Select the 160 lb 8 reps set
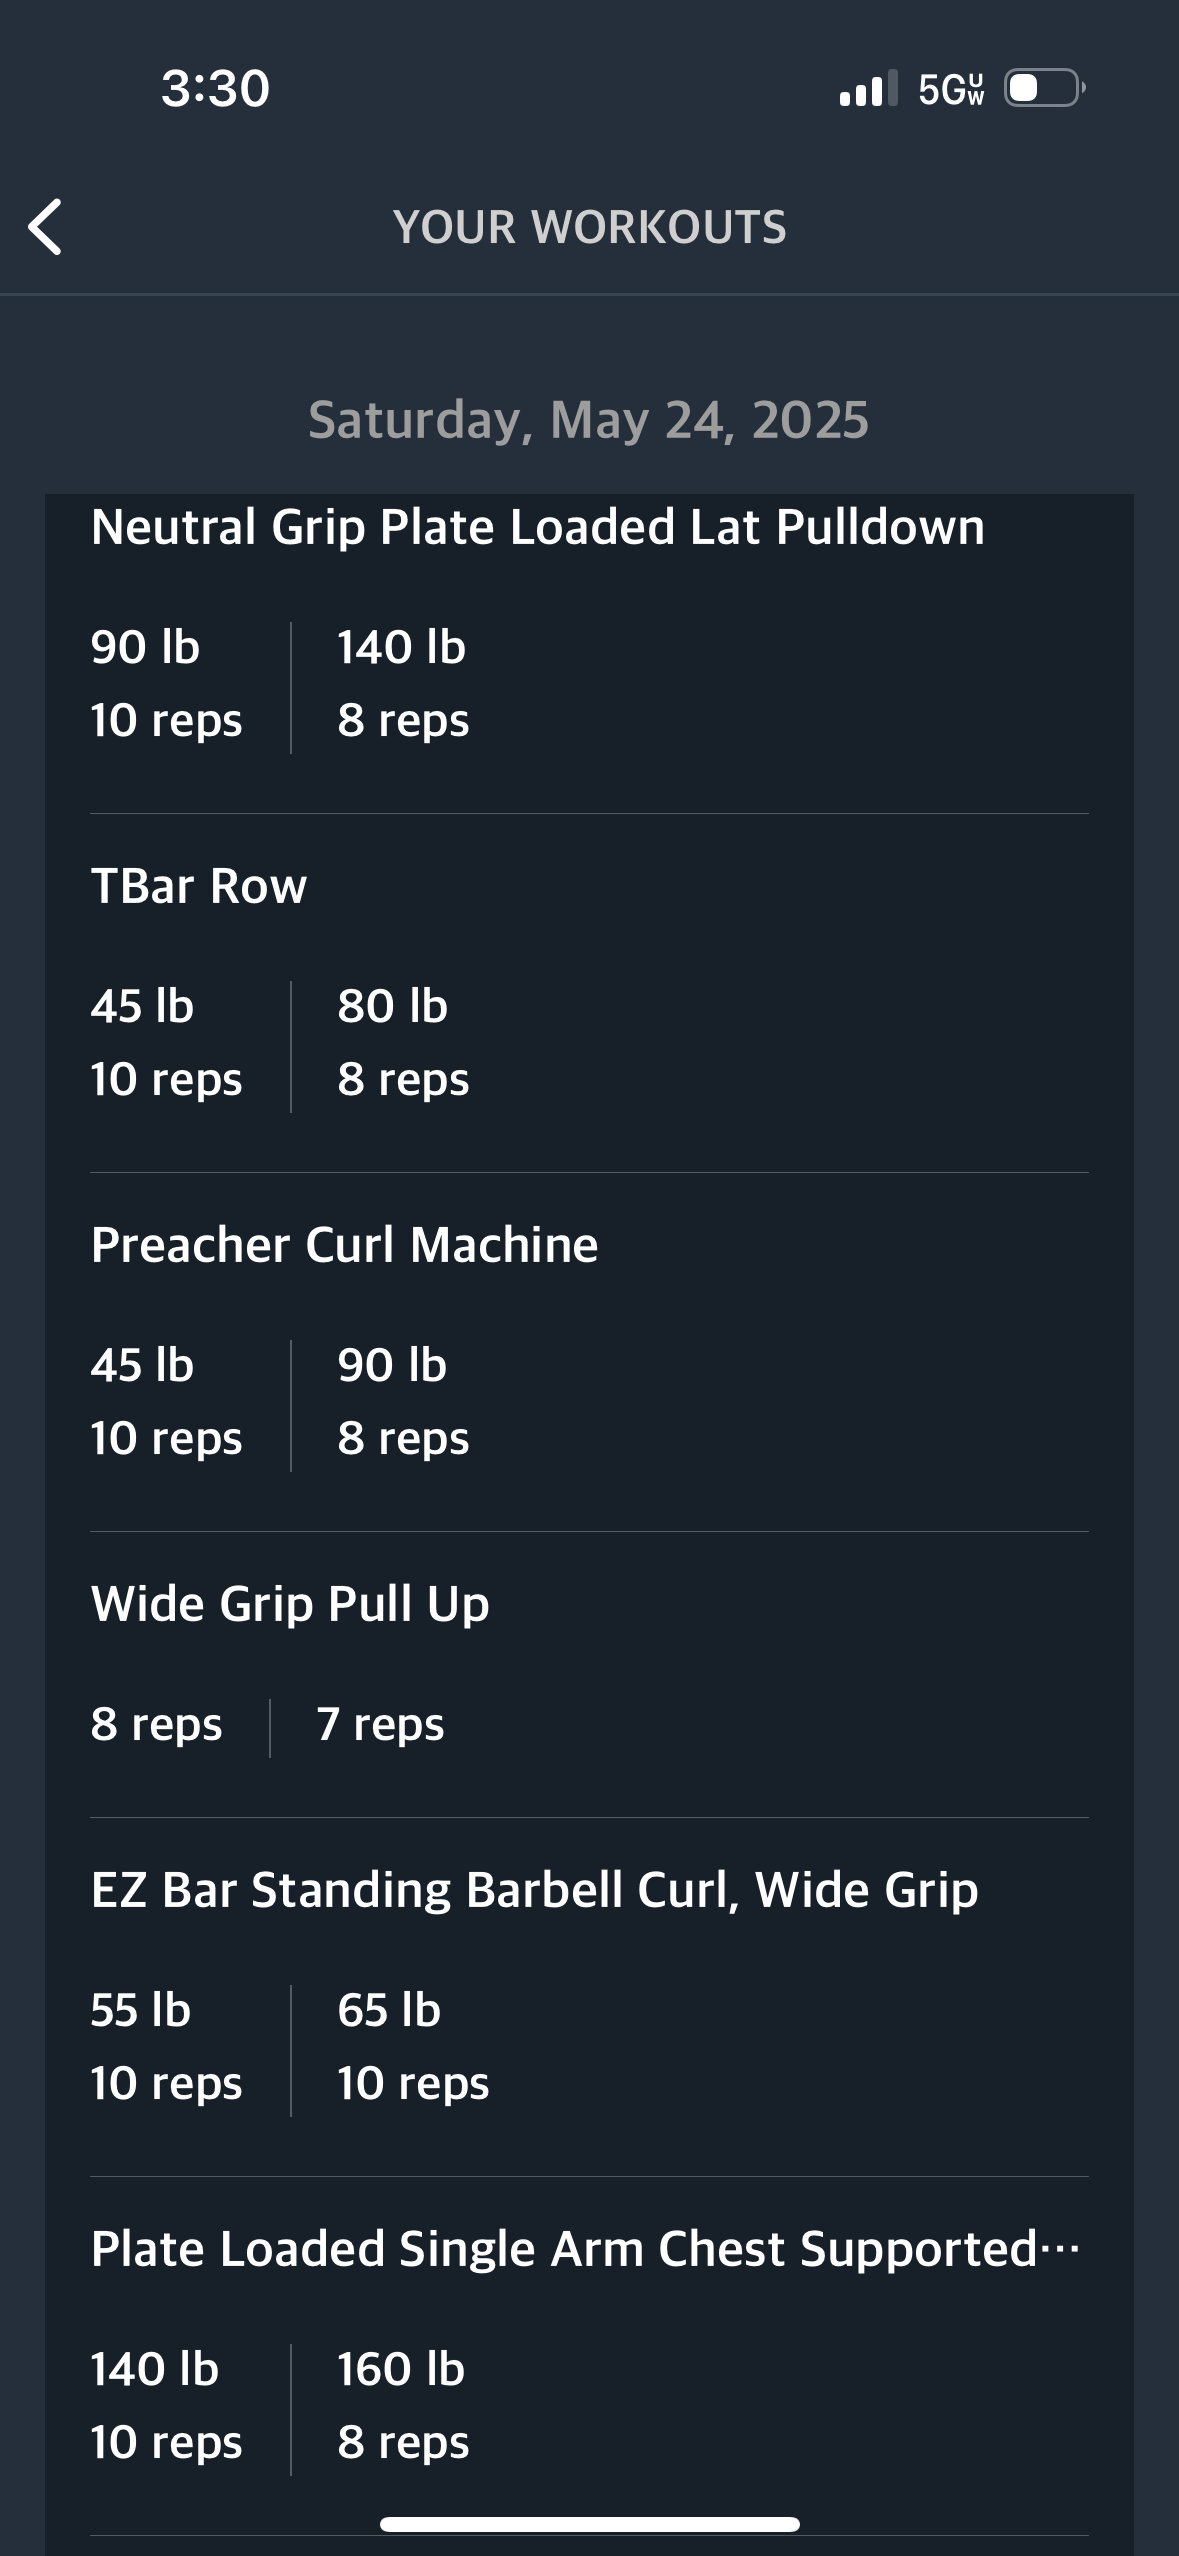This screenshot has height=2556, width=1179. 403,2406
